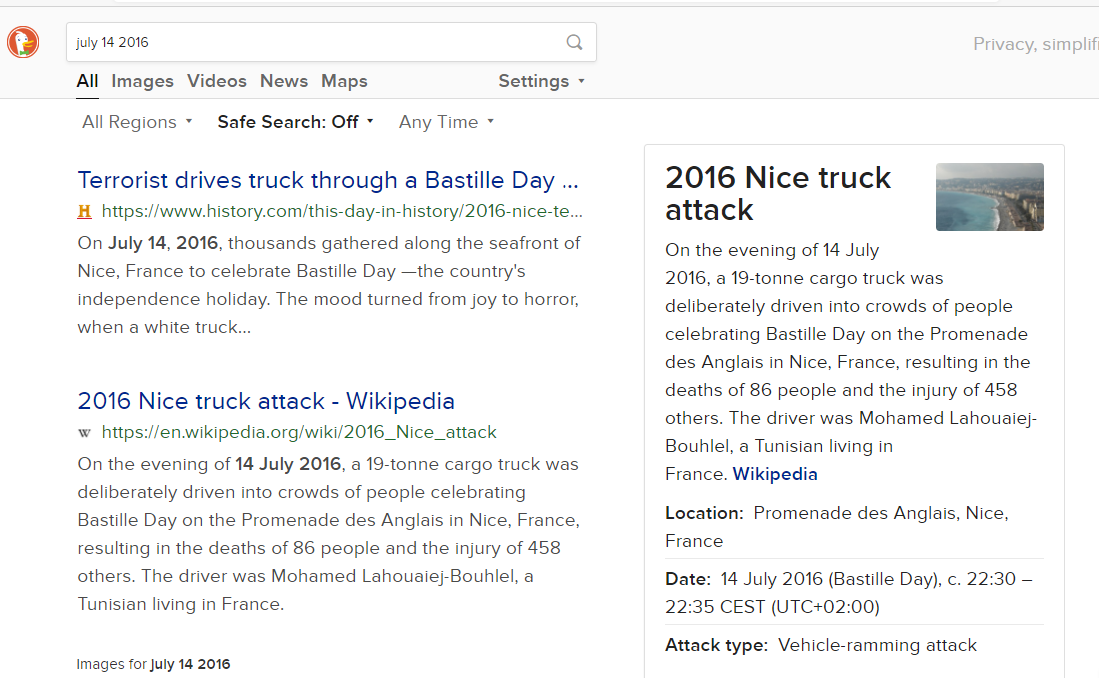The width and height of the screenshot is (1099, 678).
Task: Select the All tab
Action: (87, 81)
